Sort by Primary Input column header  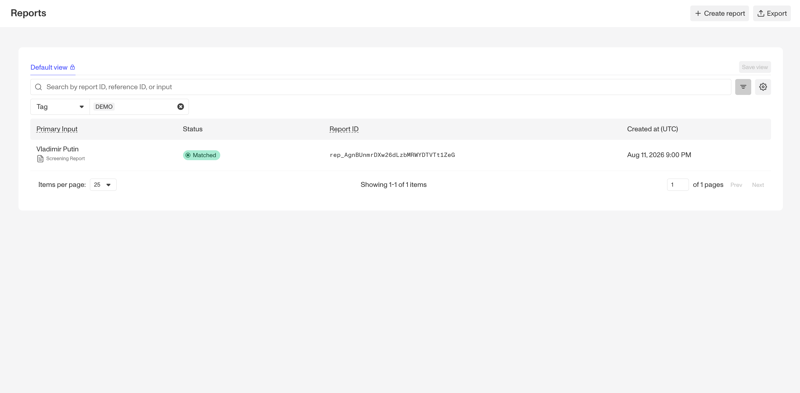[x=57, y=129]
